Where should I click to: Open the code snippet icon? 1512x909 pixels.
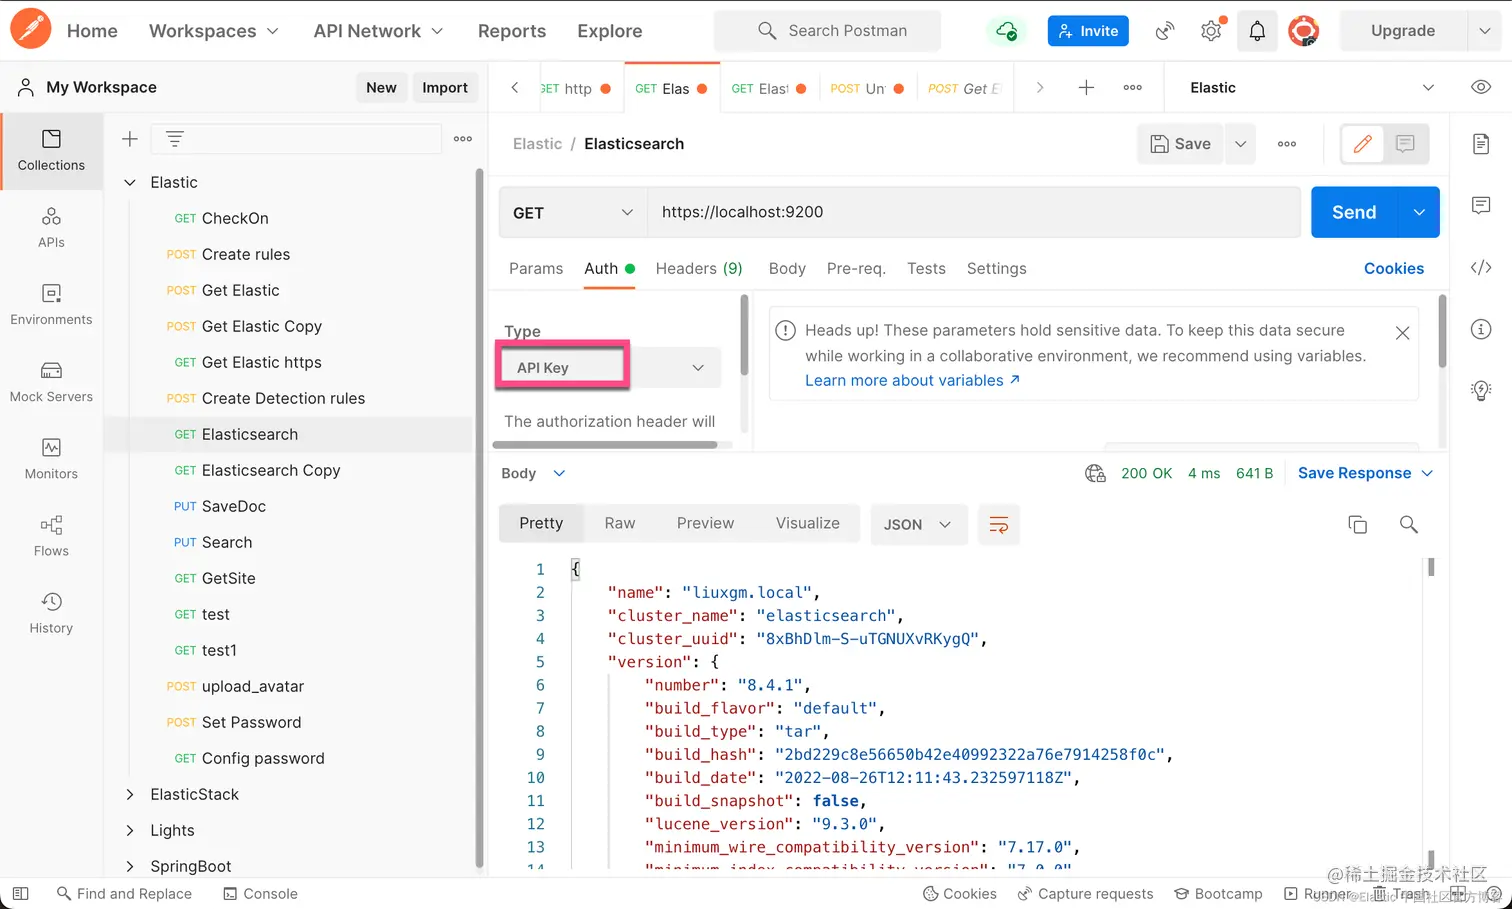click(1481, 267)
